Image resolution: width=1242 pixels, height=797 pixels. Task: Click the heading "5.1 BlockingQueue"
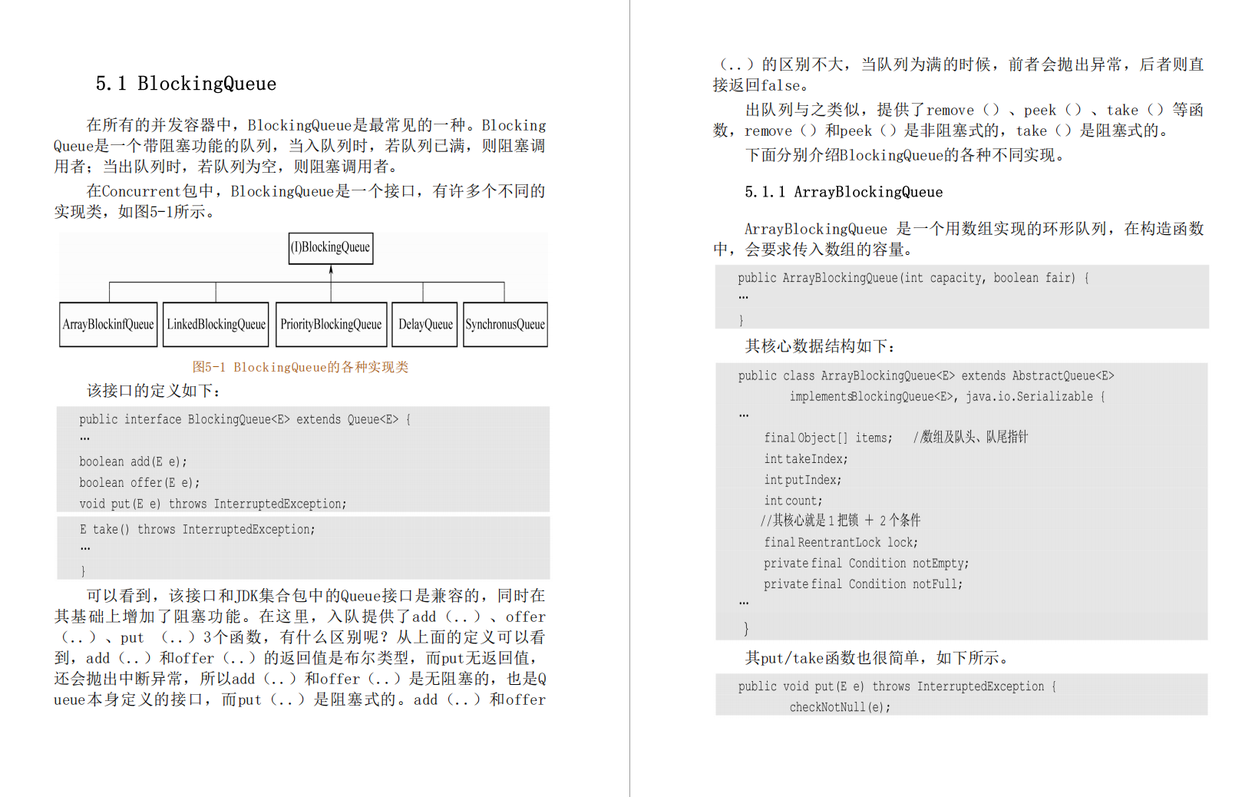tap(186, 83)
